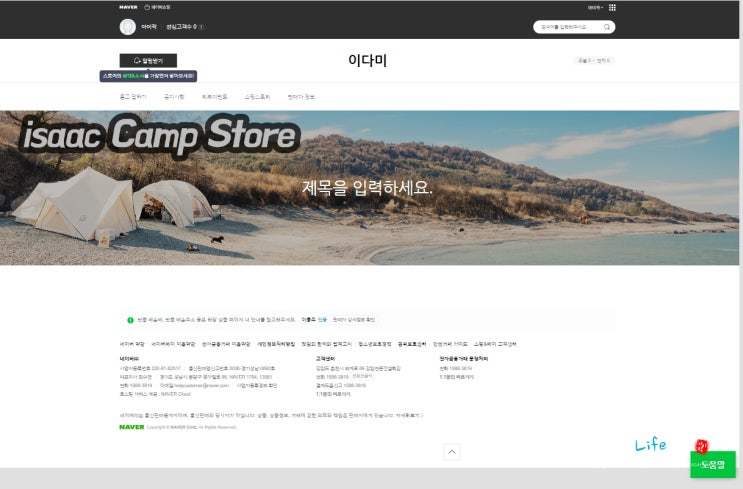This screenshot has width=743, height=489.
Task: Open the 개인정보처리방침 footer link
Action: [x=276, y=344]
